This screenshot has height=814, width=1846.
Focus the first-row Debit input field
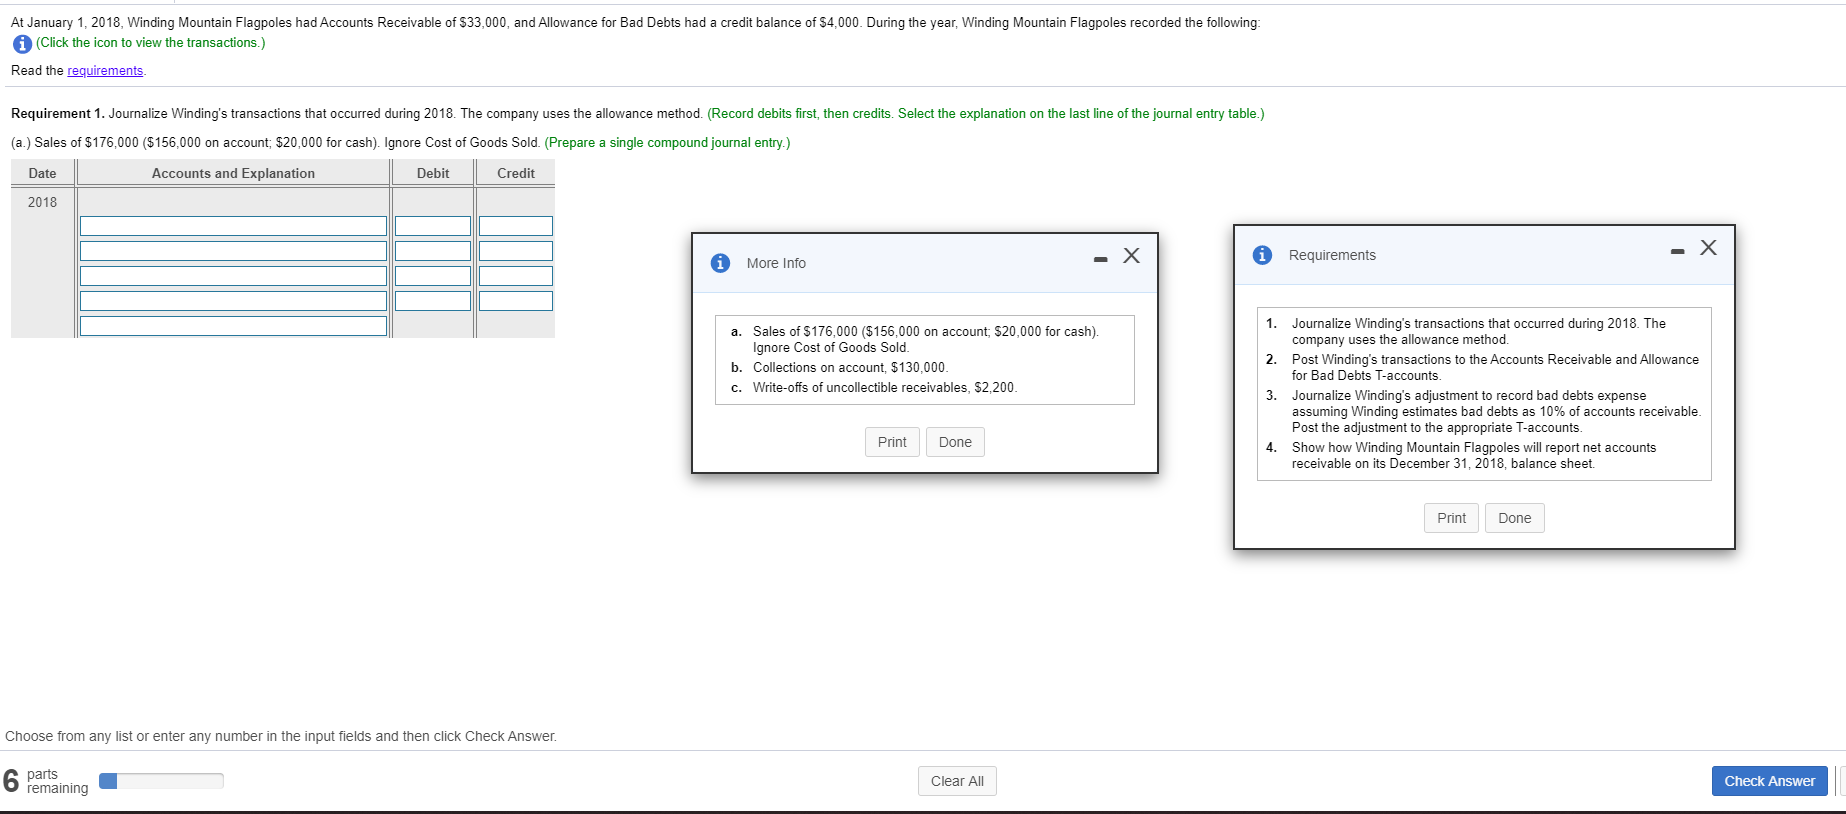tap(433, 226)
